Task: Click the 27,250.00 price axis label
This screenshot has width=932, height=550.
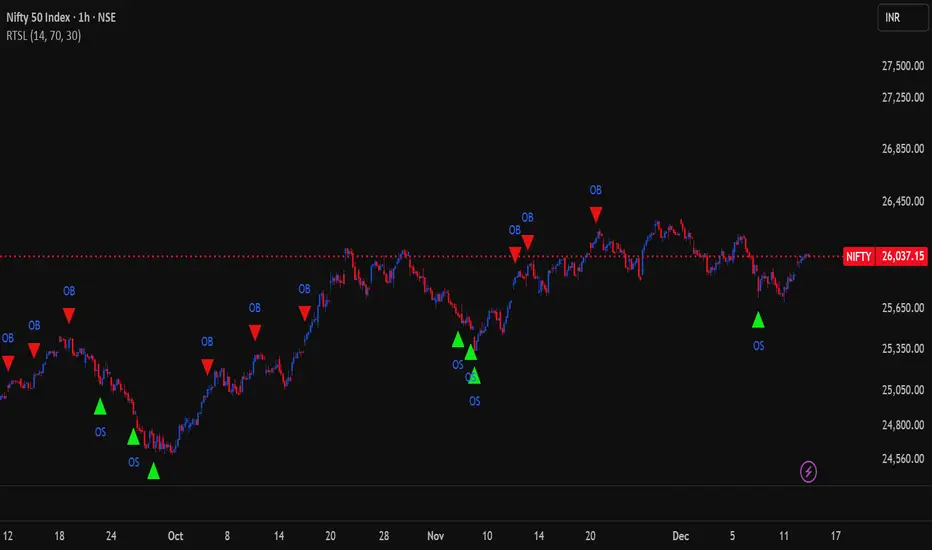Action: point(903,97)
